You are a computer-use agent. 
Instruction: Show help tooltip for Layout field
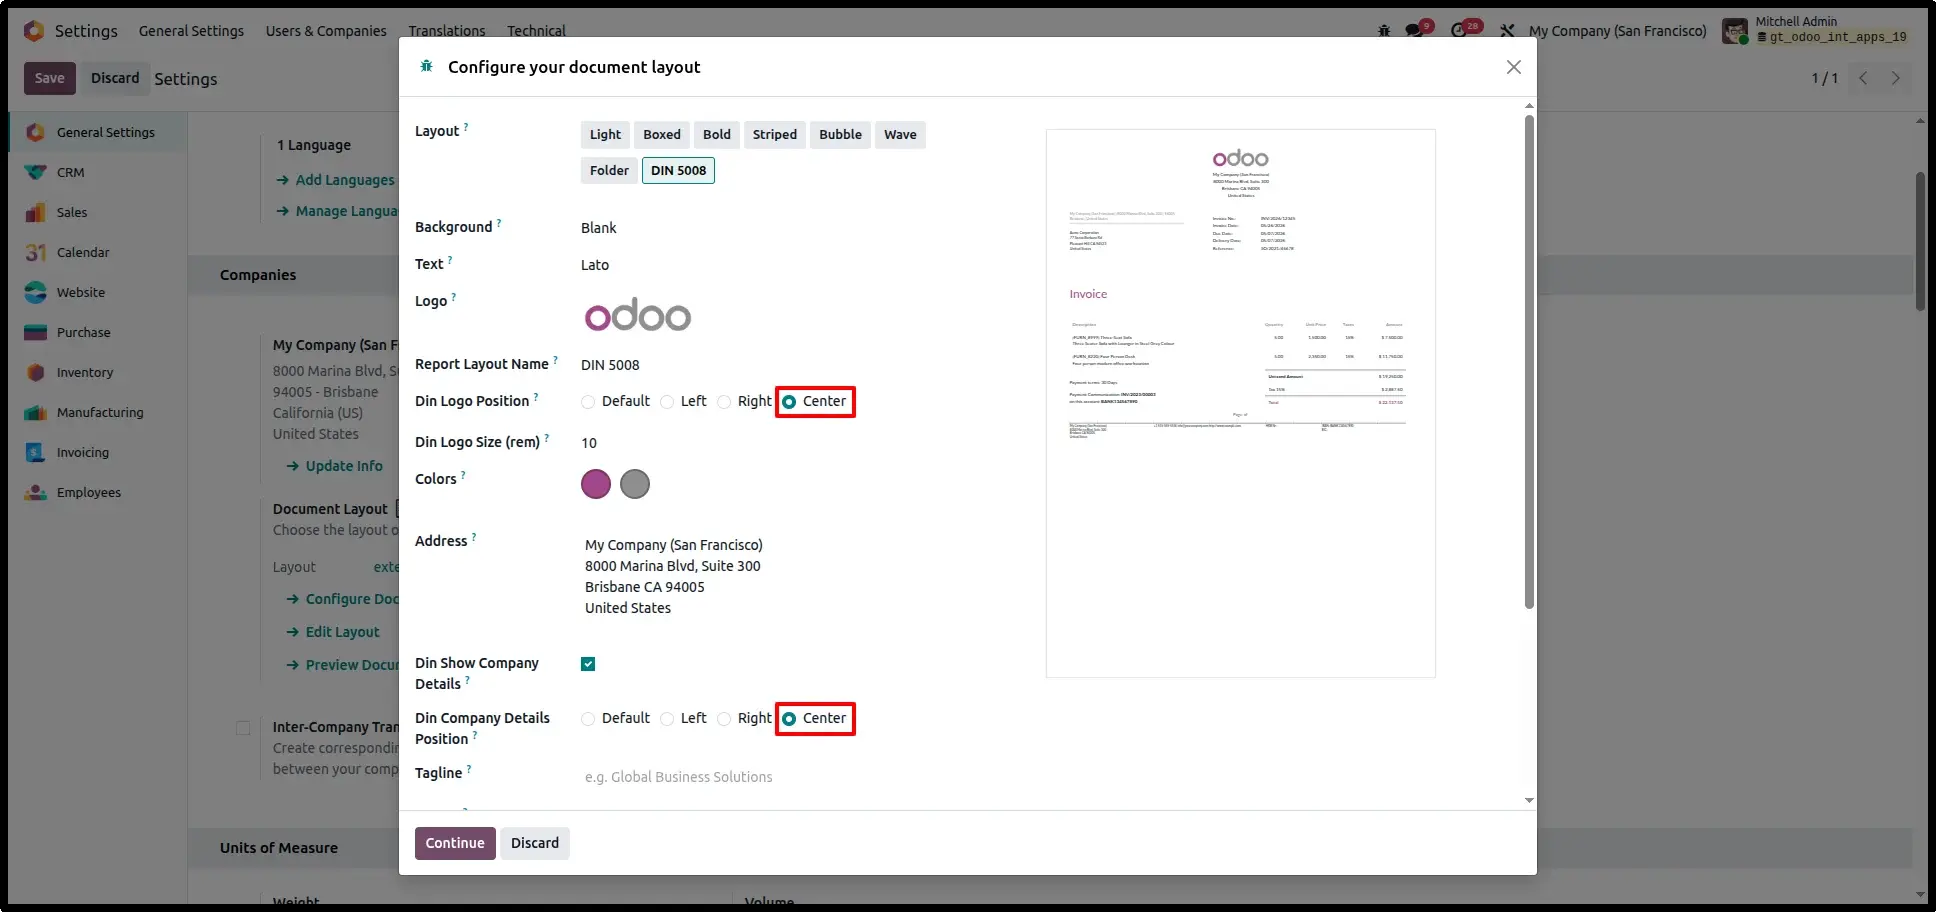pos(466,127)
